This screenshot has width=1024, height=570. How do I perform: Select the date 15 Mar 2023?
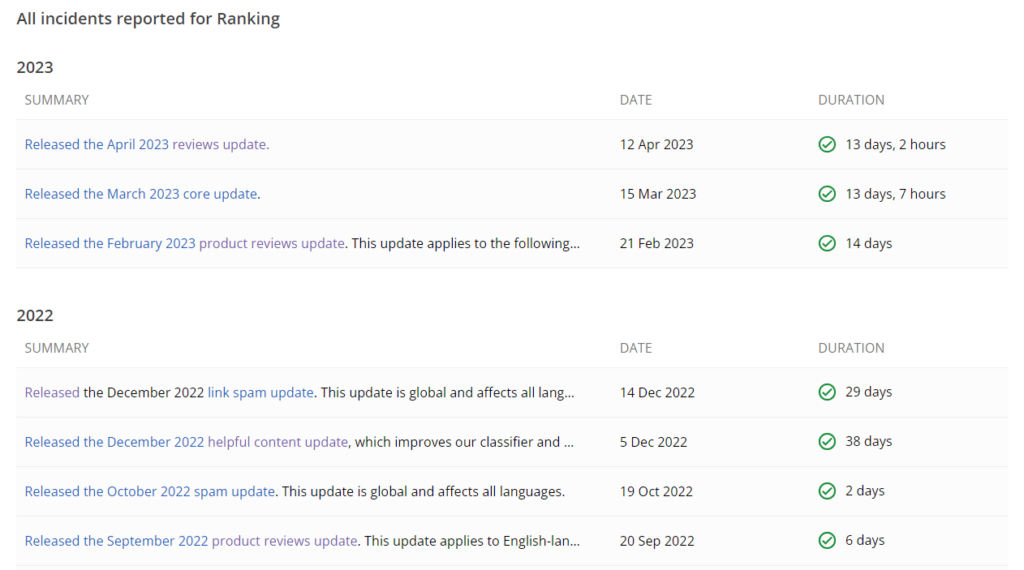pos(658,194)
